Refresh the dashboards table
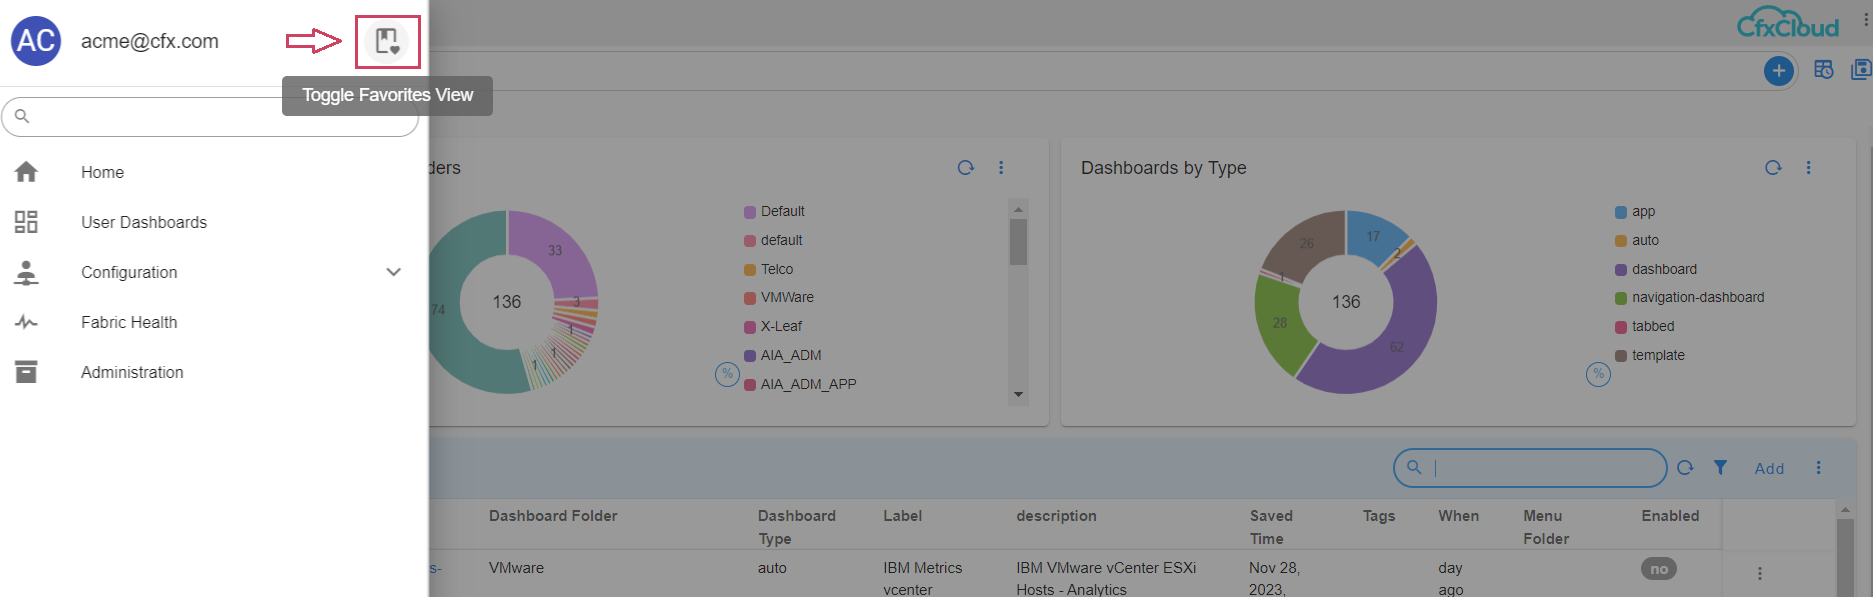 [1685, 467]
